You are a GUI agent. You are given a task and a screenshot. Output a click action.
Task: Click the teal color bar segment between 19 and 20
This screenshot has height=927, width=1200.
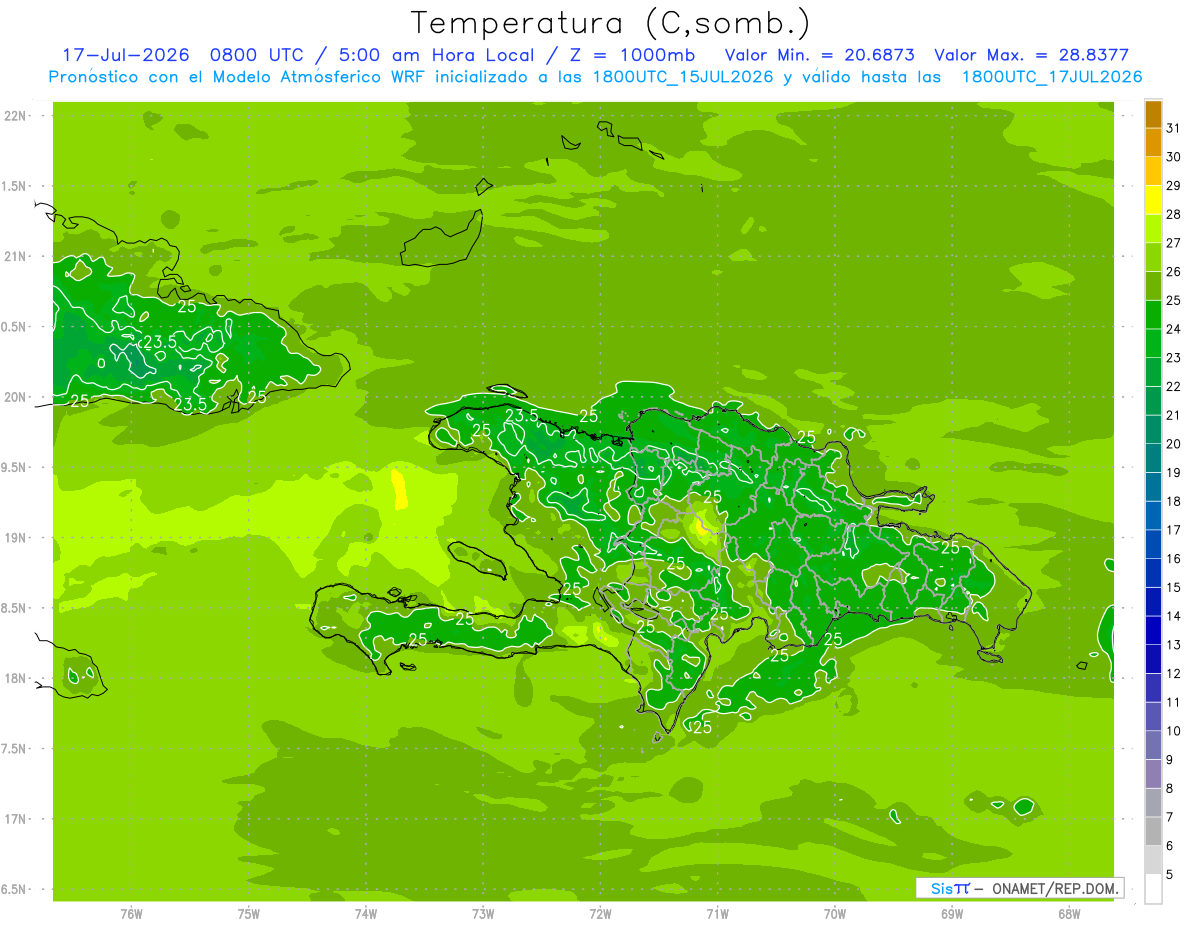point(1153,458)
